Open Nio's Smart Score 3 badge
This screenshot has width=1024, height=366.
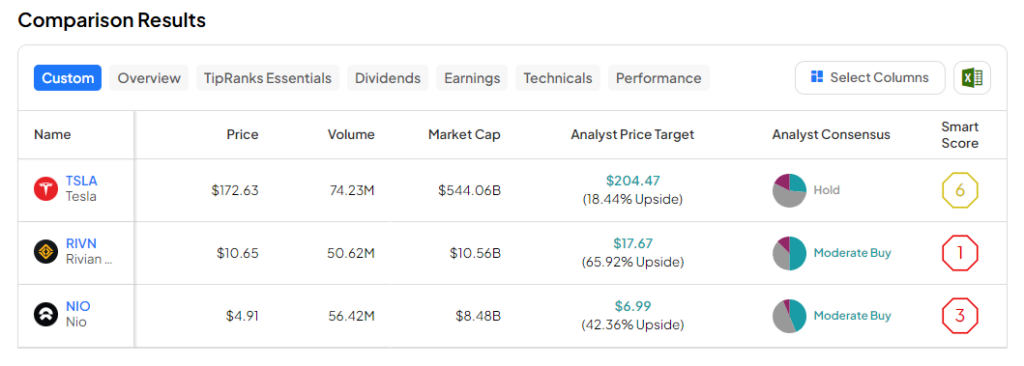959,315
